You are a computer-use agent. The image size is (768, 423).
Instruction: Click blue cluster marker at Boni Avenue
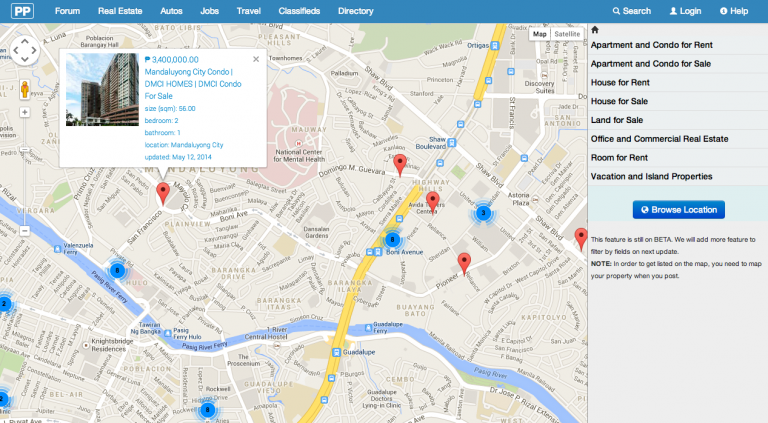click(x=392, y=240)
